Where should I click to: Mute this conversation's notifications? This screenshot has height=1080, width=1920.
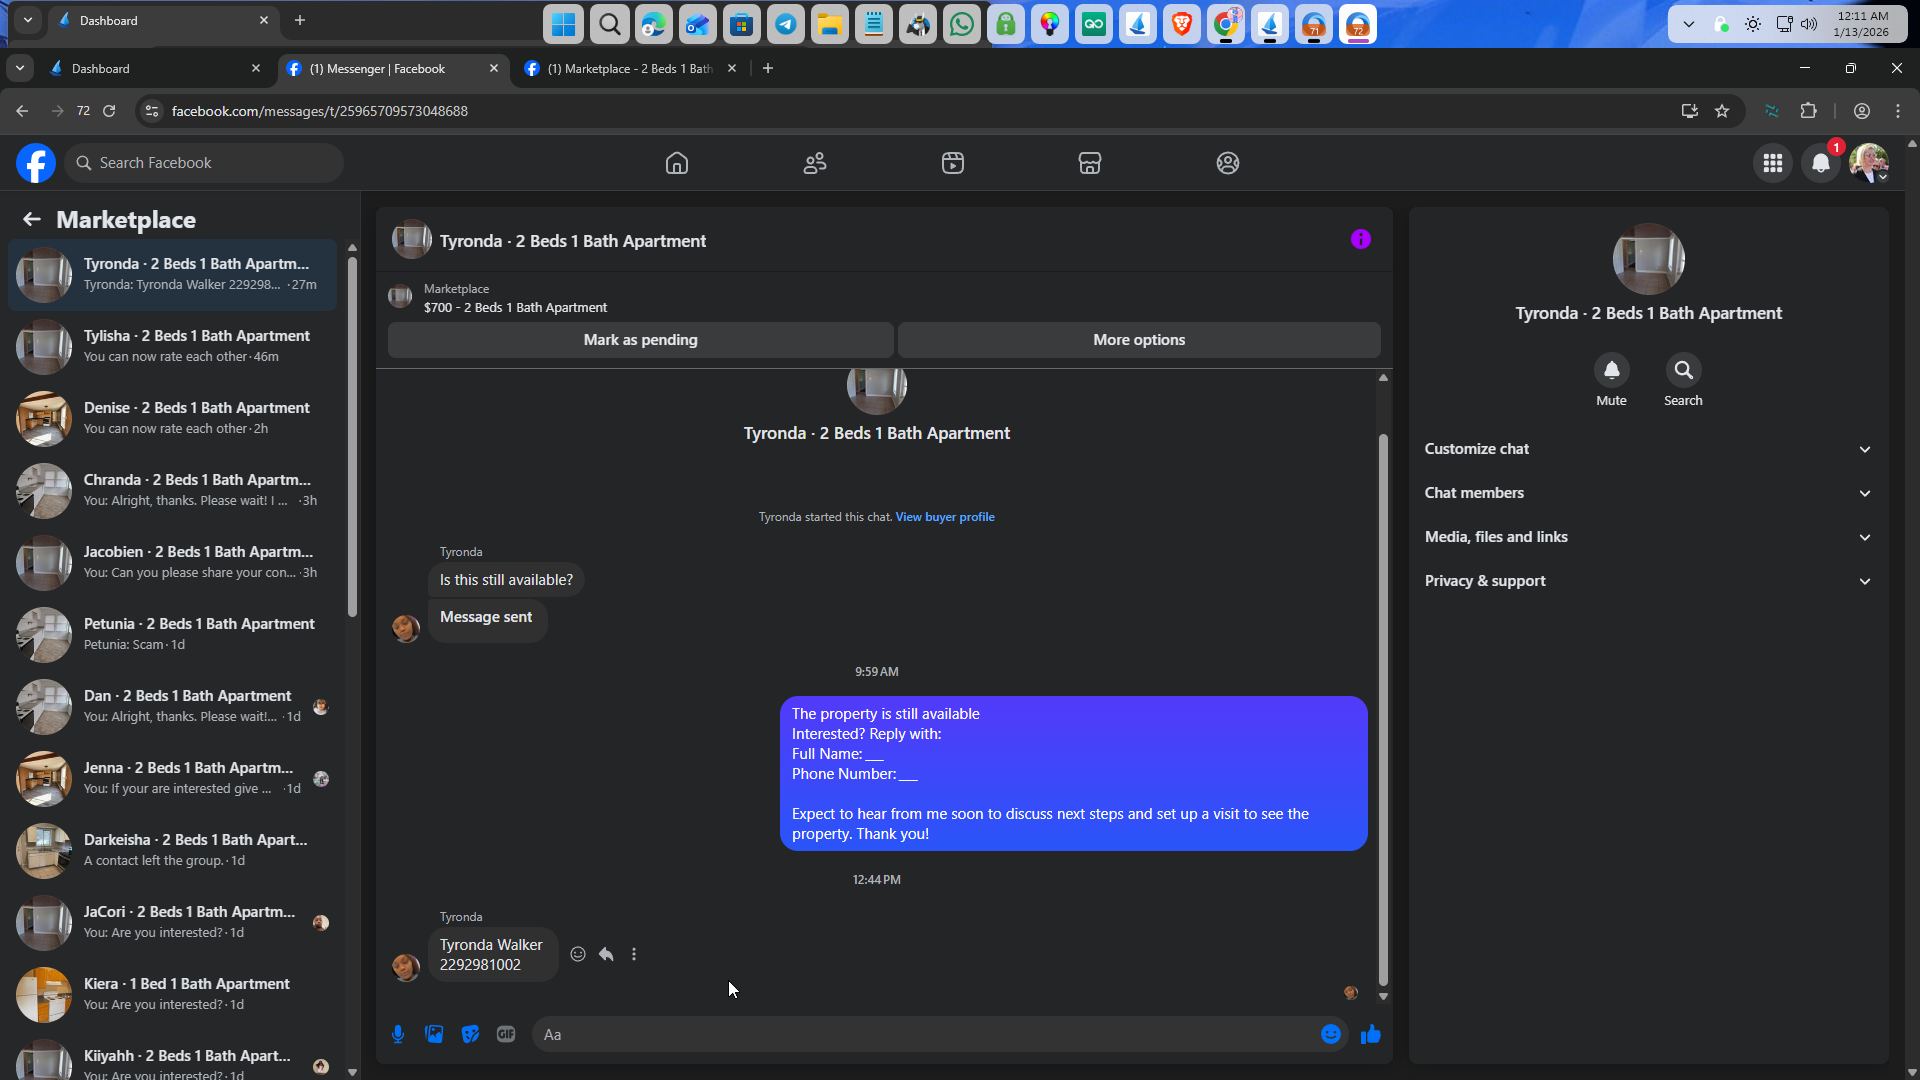(1611, 371)
